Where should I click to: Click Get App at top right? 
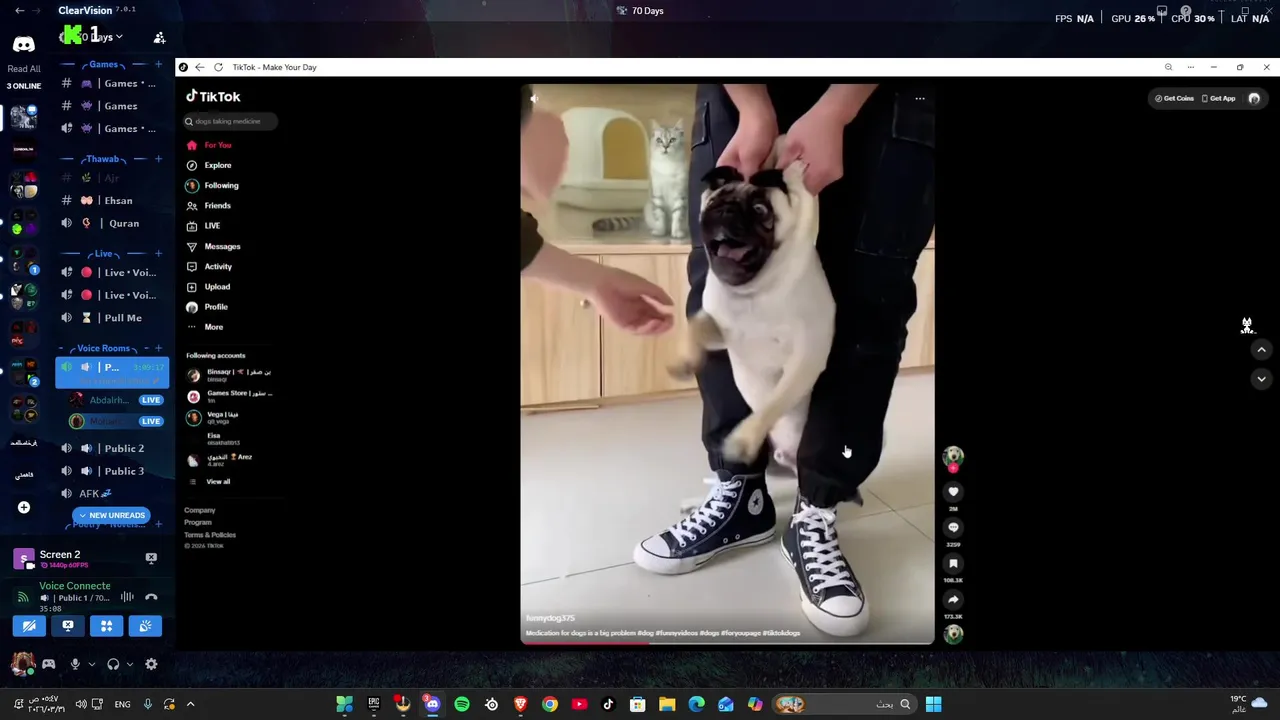tap(1218, 98)
